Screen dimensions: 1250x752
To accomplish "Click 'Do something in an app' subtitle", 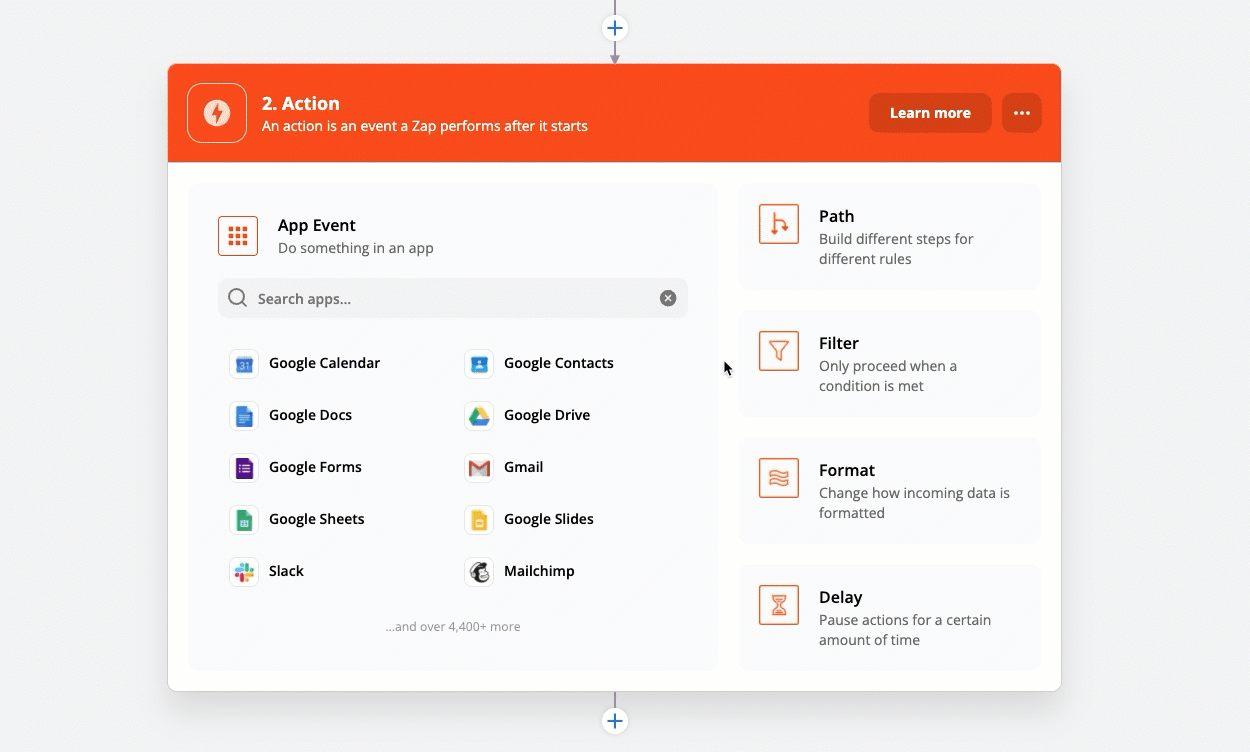I will pyautogui.click(x=356, y=248).
